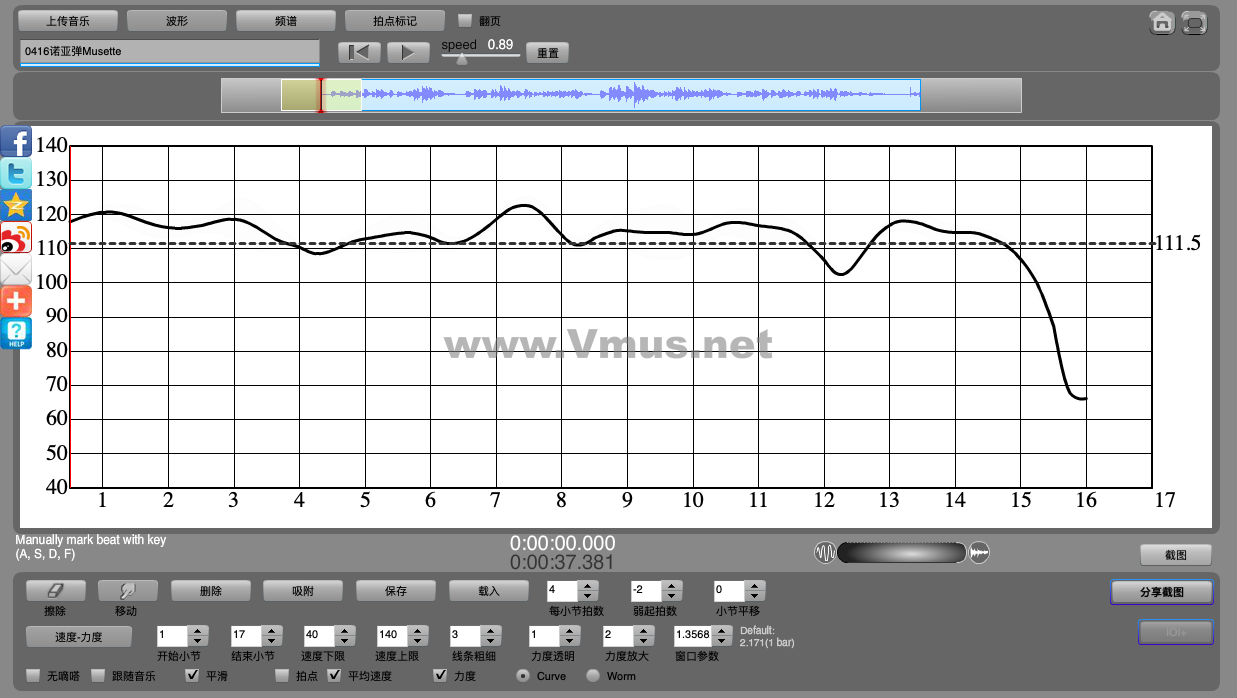Click the Facebook share icon

(x=16, y=142)
